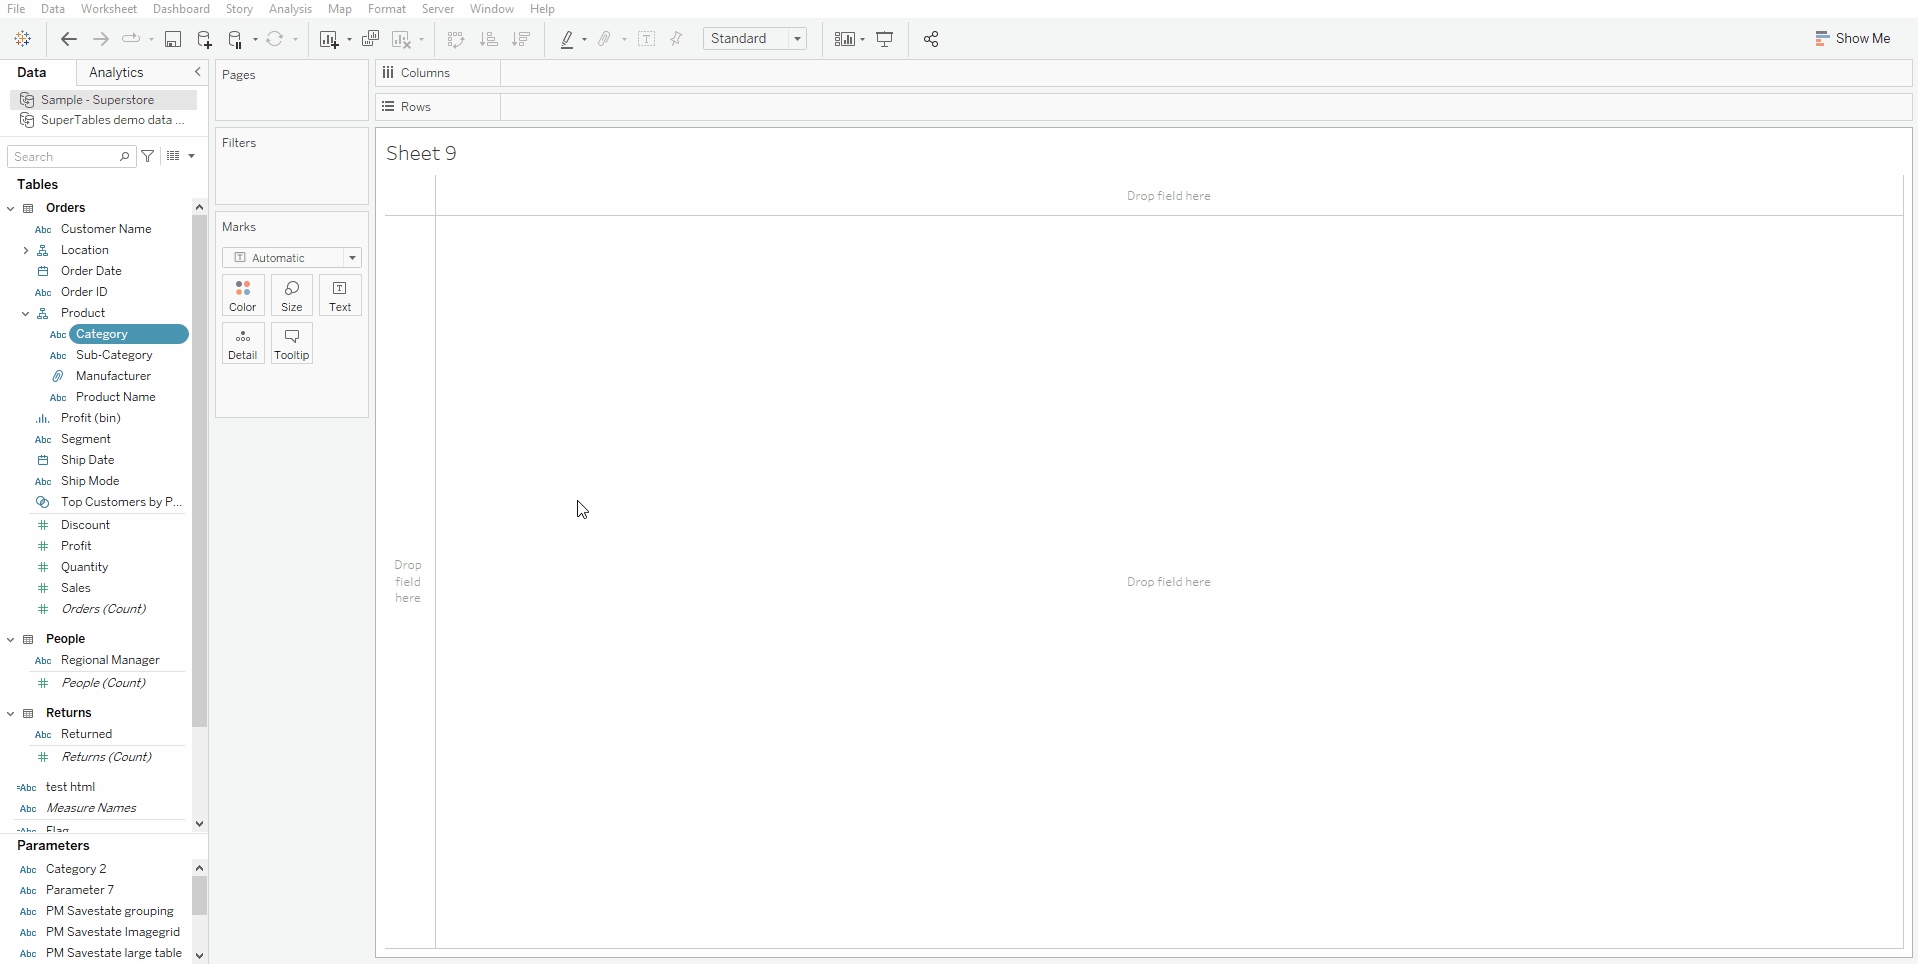Click the share workbook icon

(x=931, y=39)
